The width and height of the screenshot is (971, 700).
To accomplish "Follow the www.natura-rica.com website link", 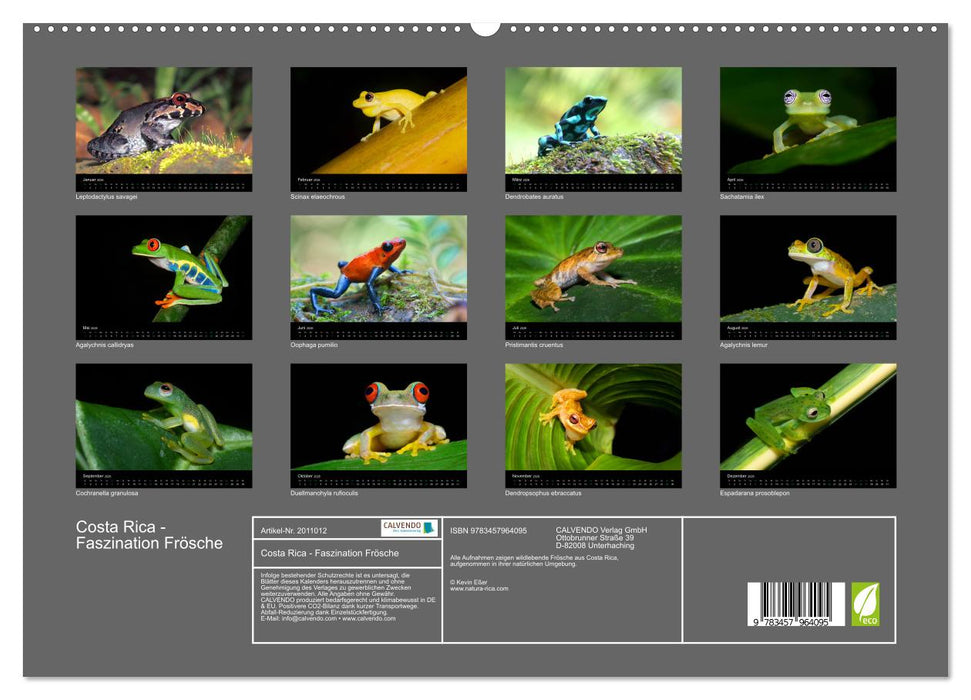I will pos(479,589).
